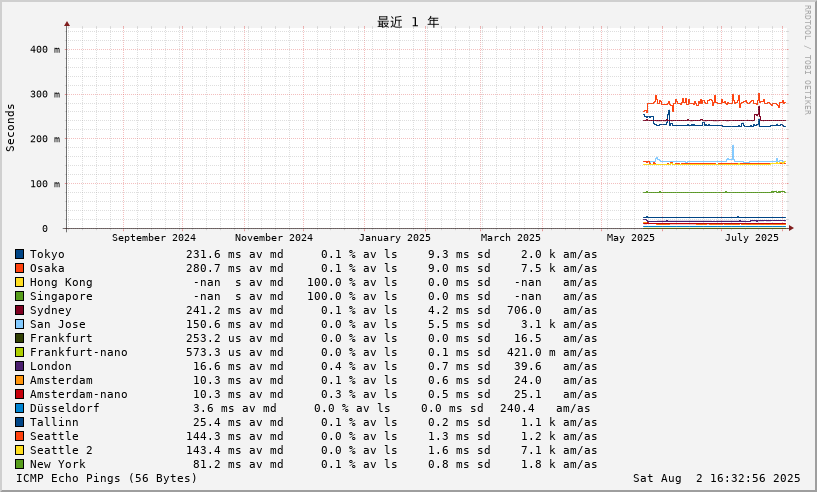Screen dimensions: 817x492
Task: Click New York's '81.2 ms' median value
Action: (x=217, y=464)
